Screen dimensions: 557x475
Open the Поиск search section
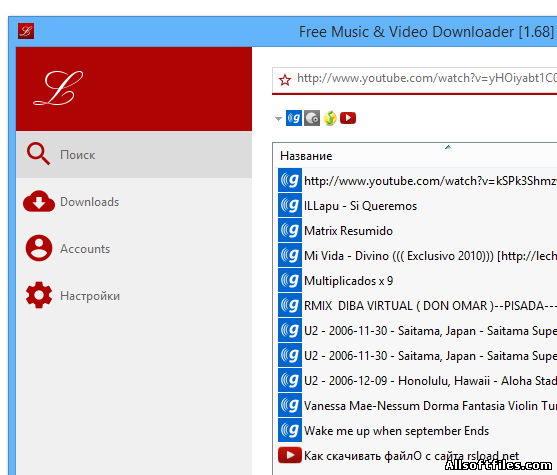134,155
